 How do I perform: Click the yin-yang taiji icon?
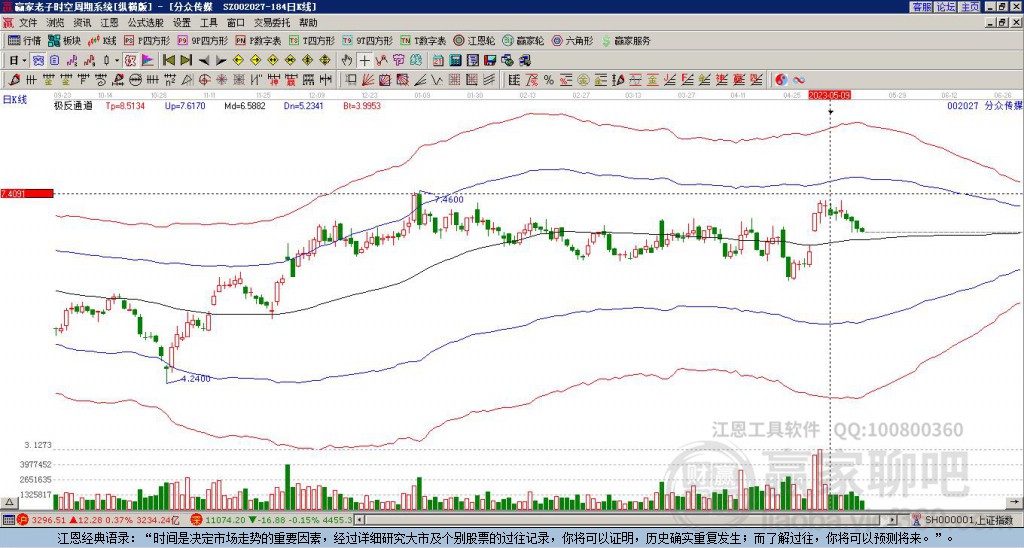tap(781, 80)
